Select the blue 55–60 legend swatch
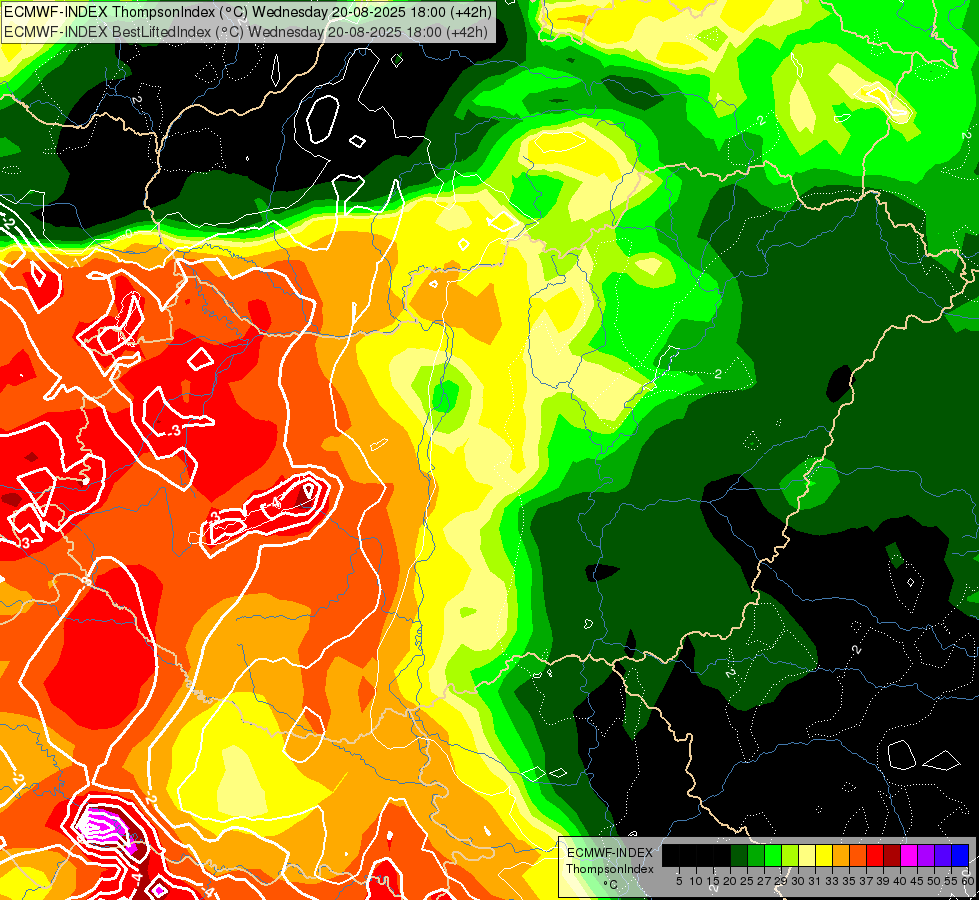Image resolution: width=979 pixels, height=900 pixels. (x=960, y=855)
